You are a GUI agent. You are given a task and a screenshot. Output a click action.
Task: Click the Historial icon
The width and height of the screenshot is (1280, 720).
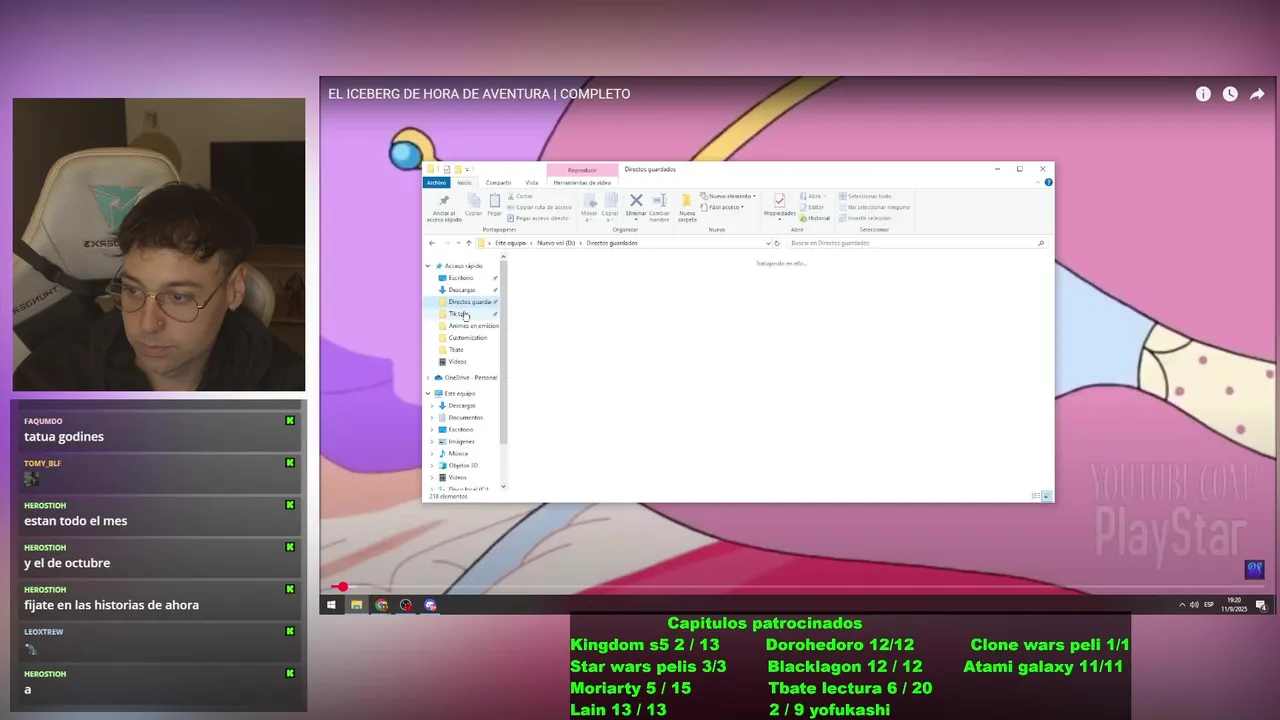coord(816,218)
